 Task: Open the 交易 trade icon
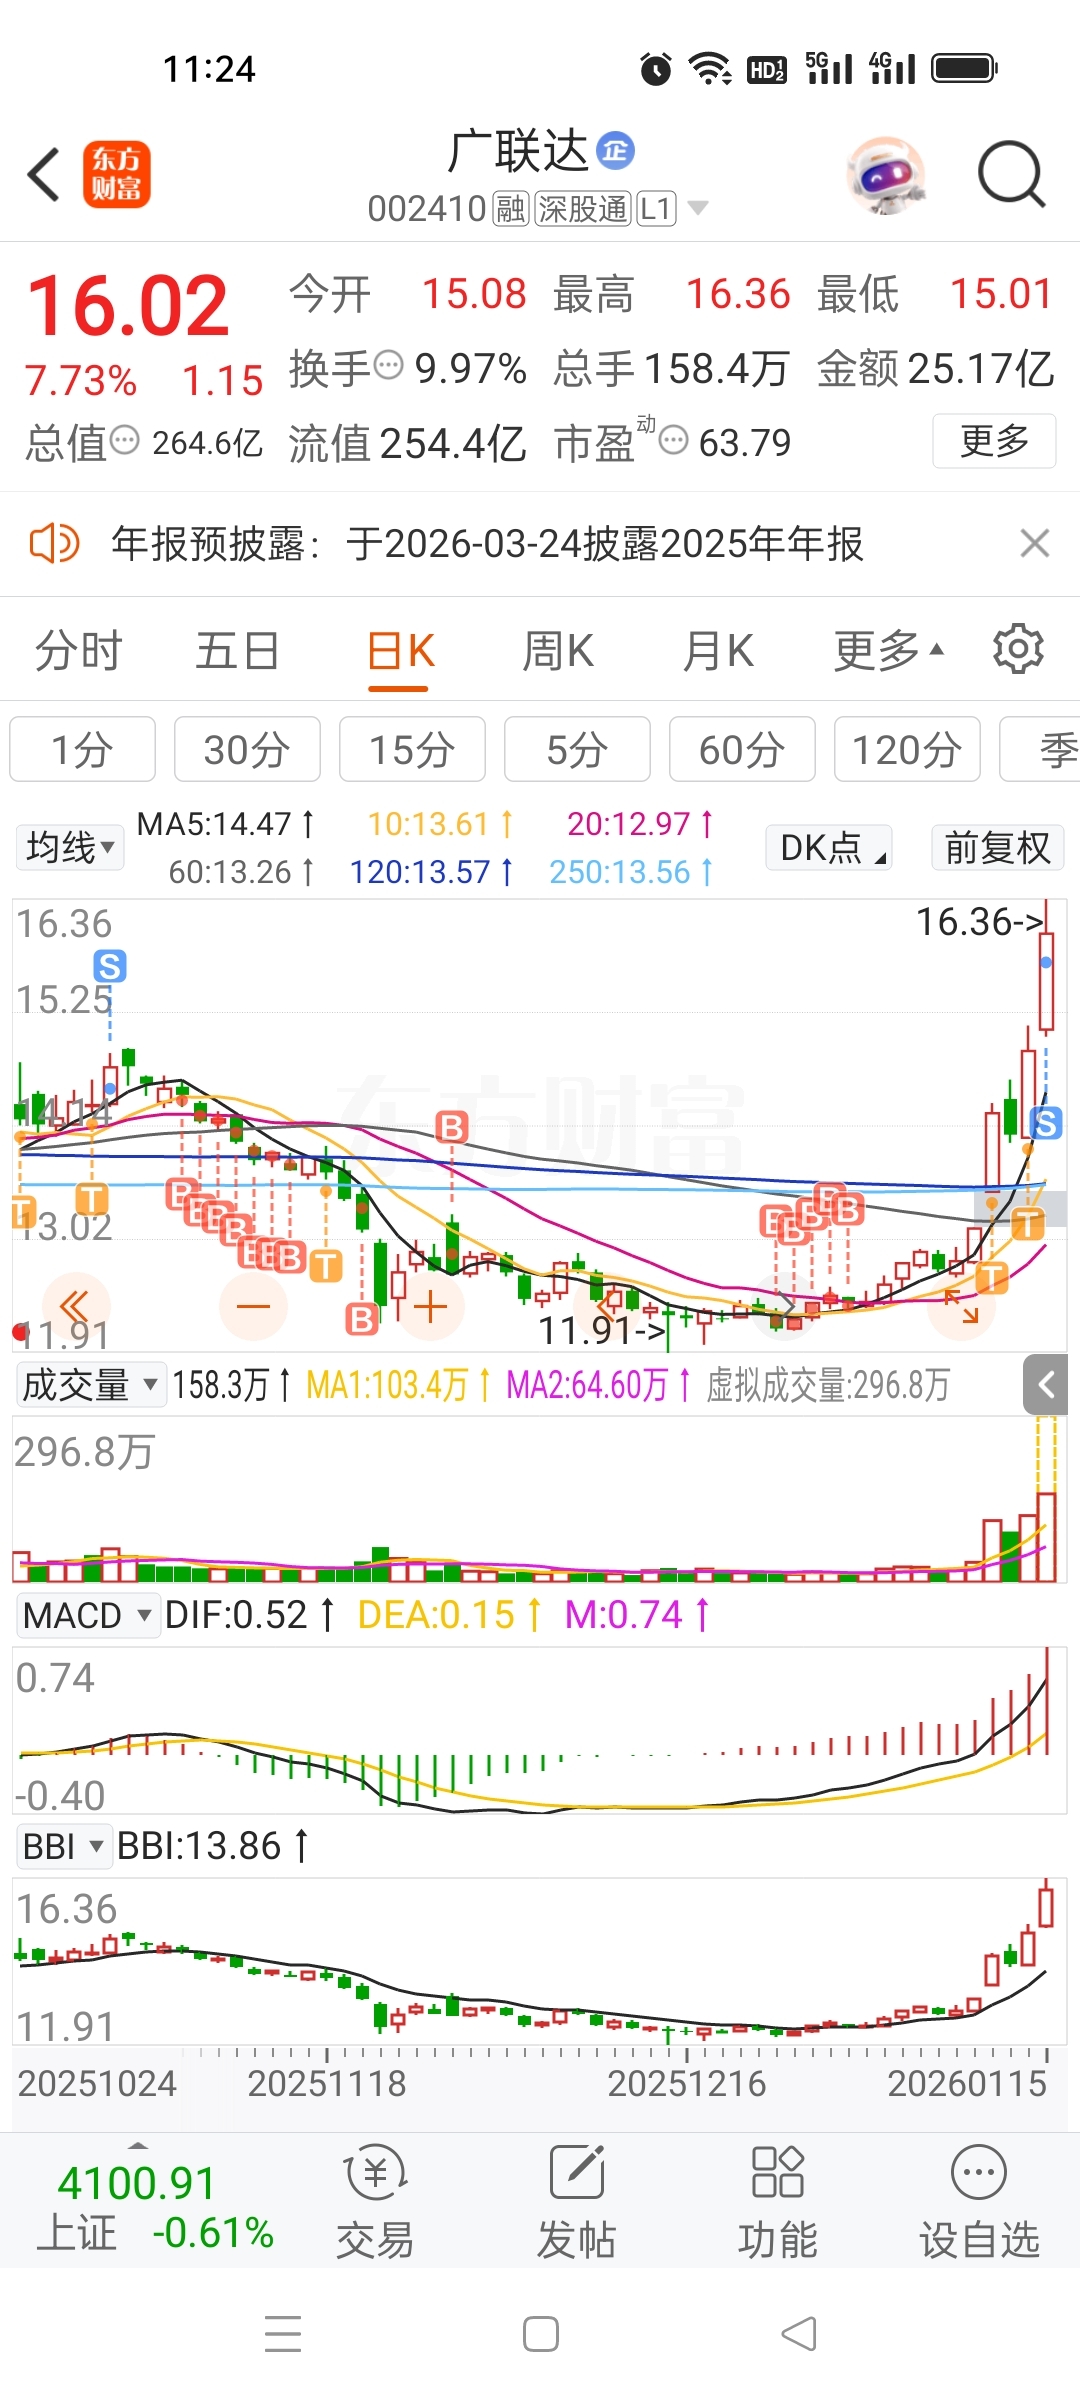click(x=375, y=2200)
